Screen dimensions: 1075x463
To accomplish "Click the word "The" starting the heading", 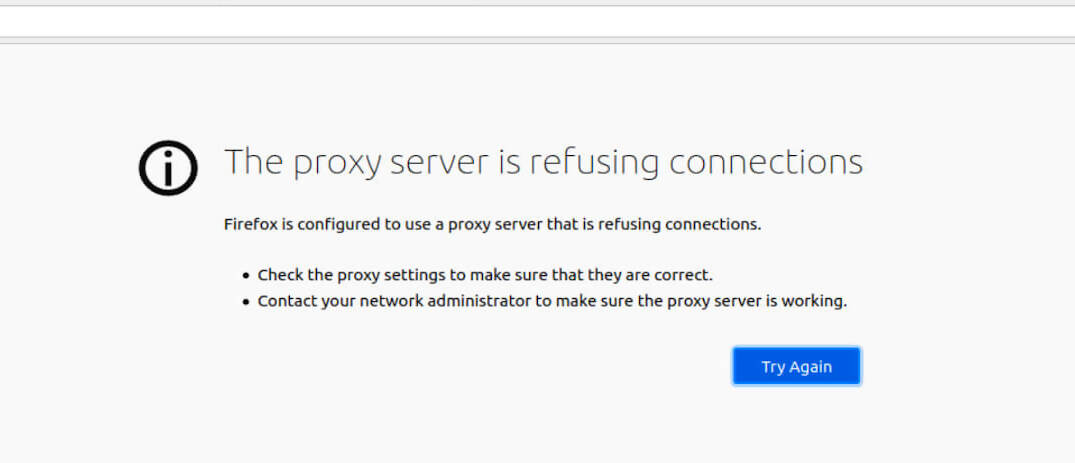I will [x=252, y=161].
